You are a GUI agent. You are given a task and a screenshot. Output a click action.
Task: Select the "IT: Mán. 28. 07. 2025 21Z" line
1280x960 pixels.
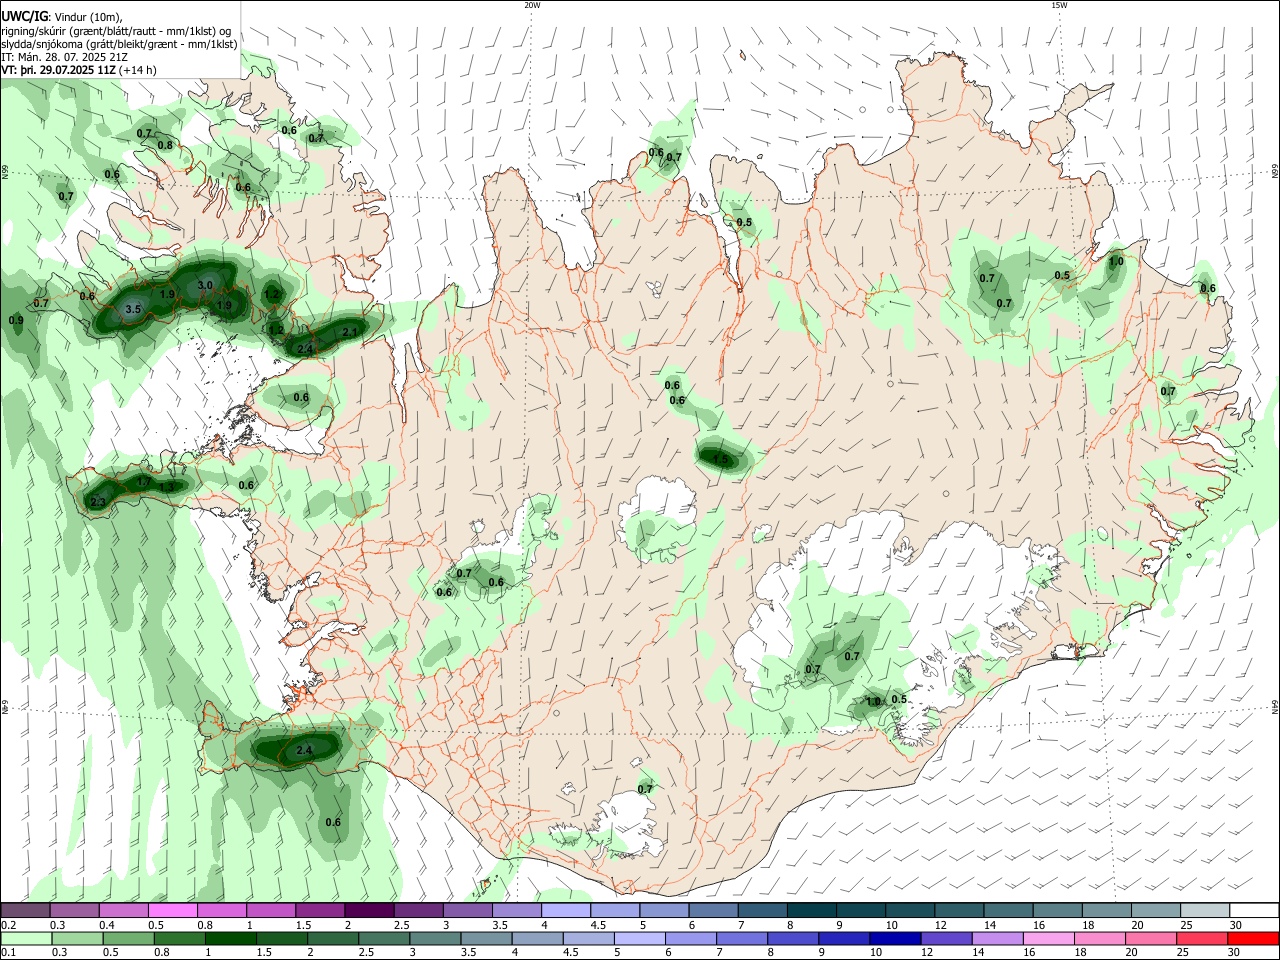64,57
